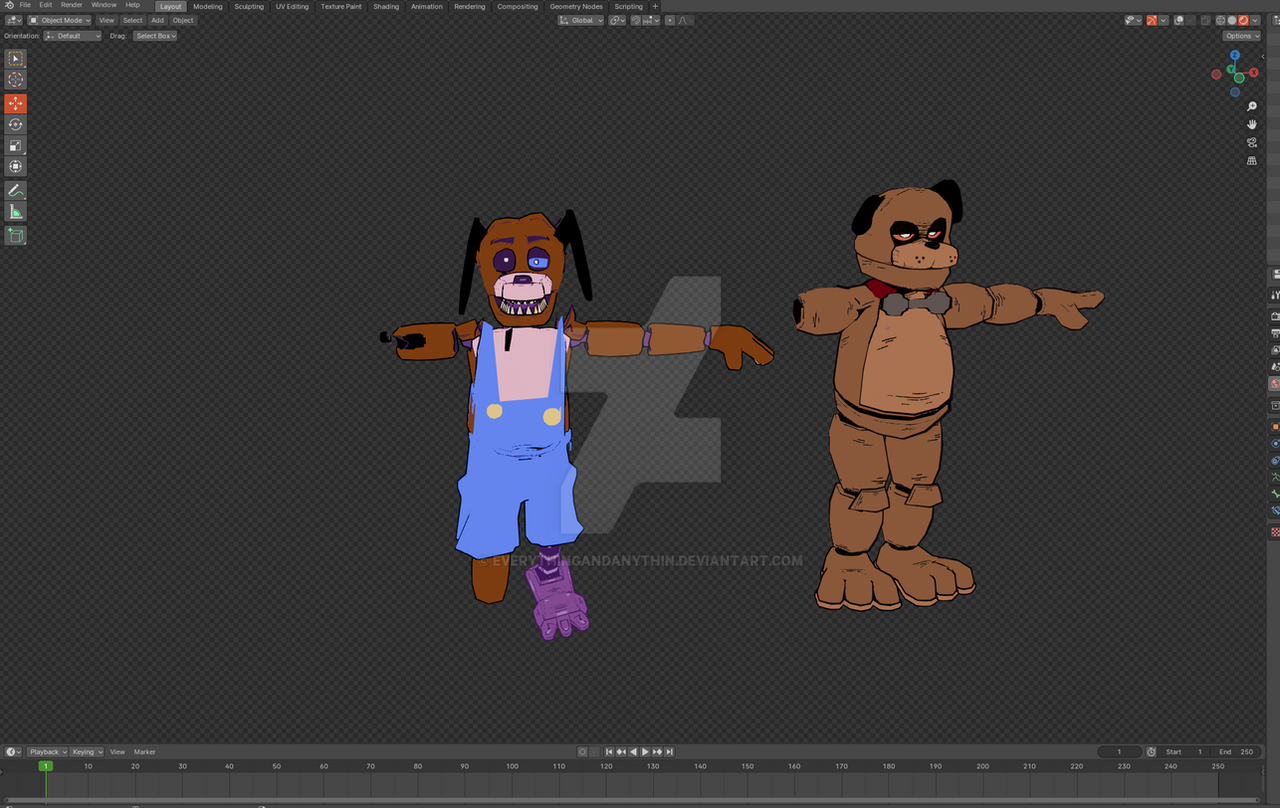Open the Edit menu

click(x=46, y=5)
